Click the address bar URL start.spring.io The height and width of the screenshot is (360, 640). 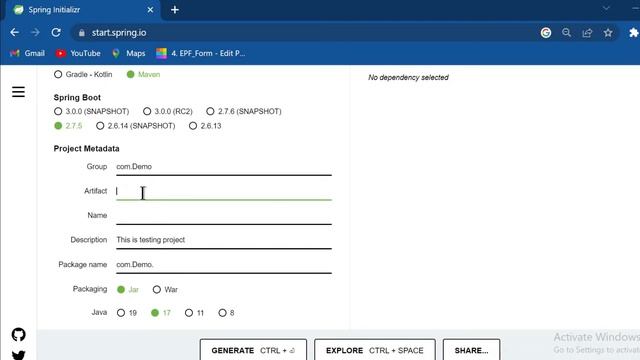pos(119,33)
